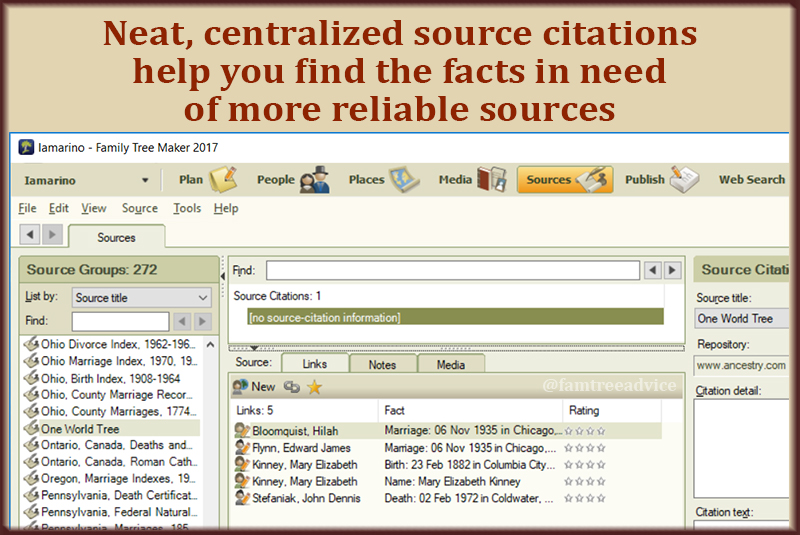
Task: Select Ohio Marriage Index source
Action: click(x=110, y=361)
